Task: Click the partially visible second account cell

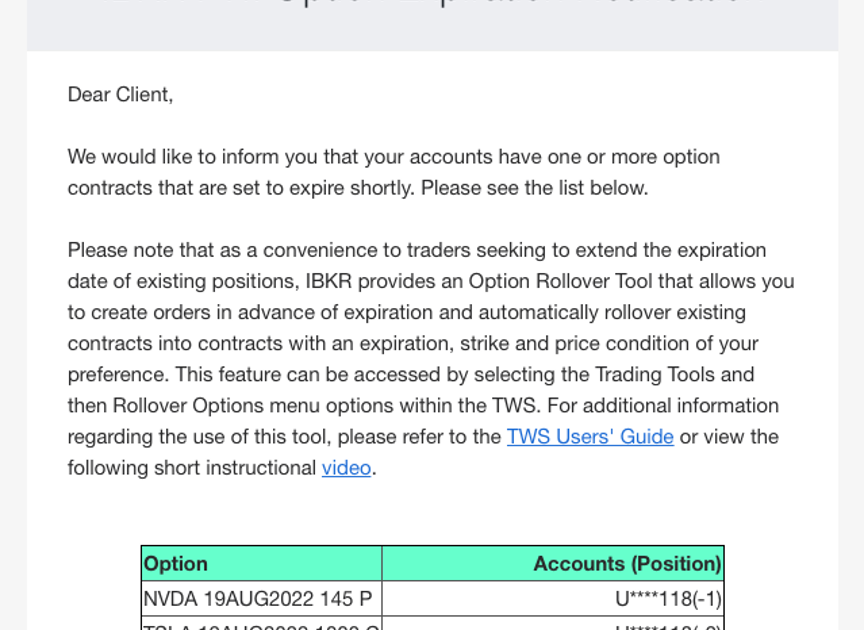Action: click(x=668, y=625)
